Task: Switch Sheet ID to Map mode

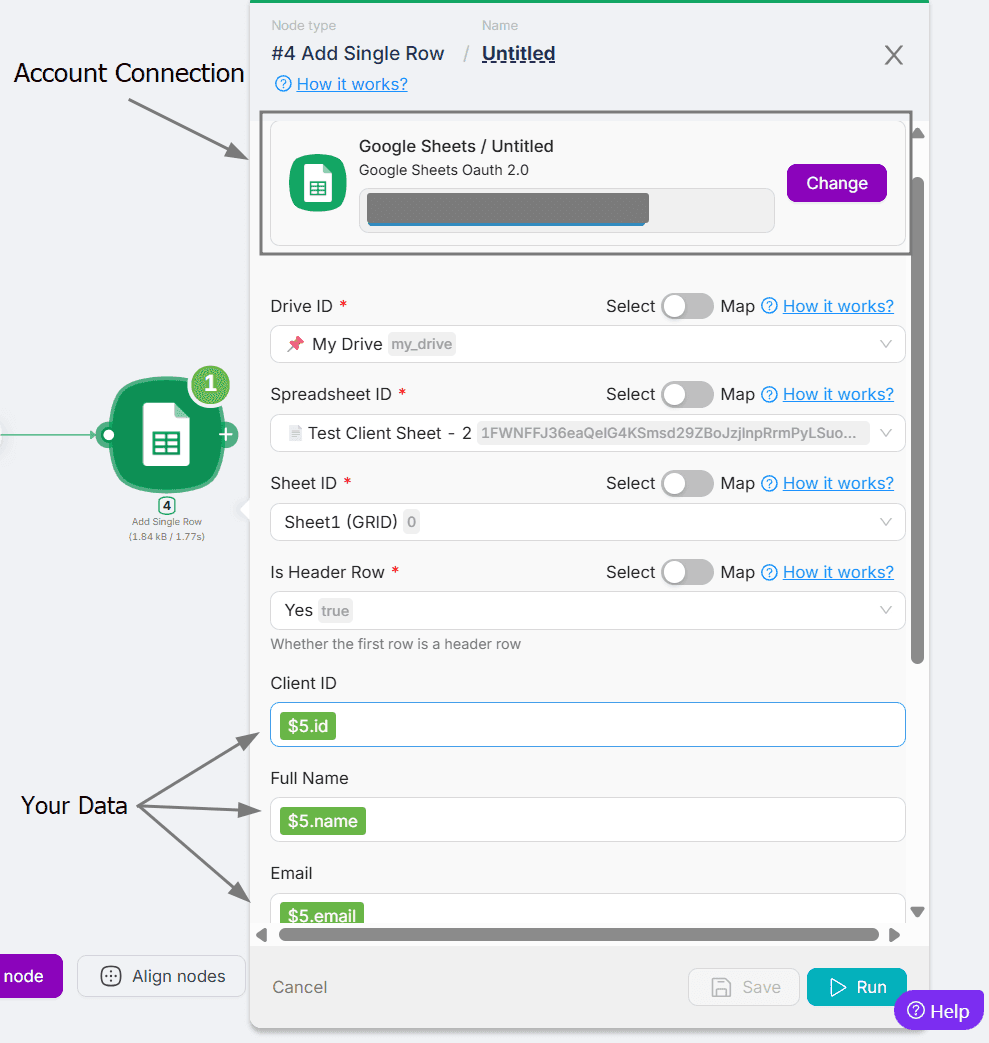Action: [x=687, y=484]
